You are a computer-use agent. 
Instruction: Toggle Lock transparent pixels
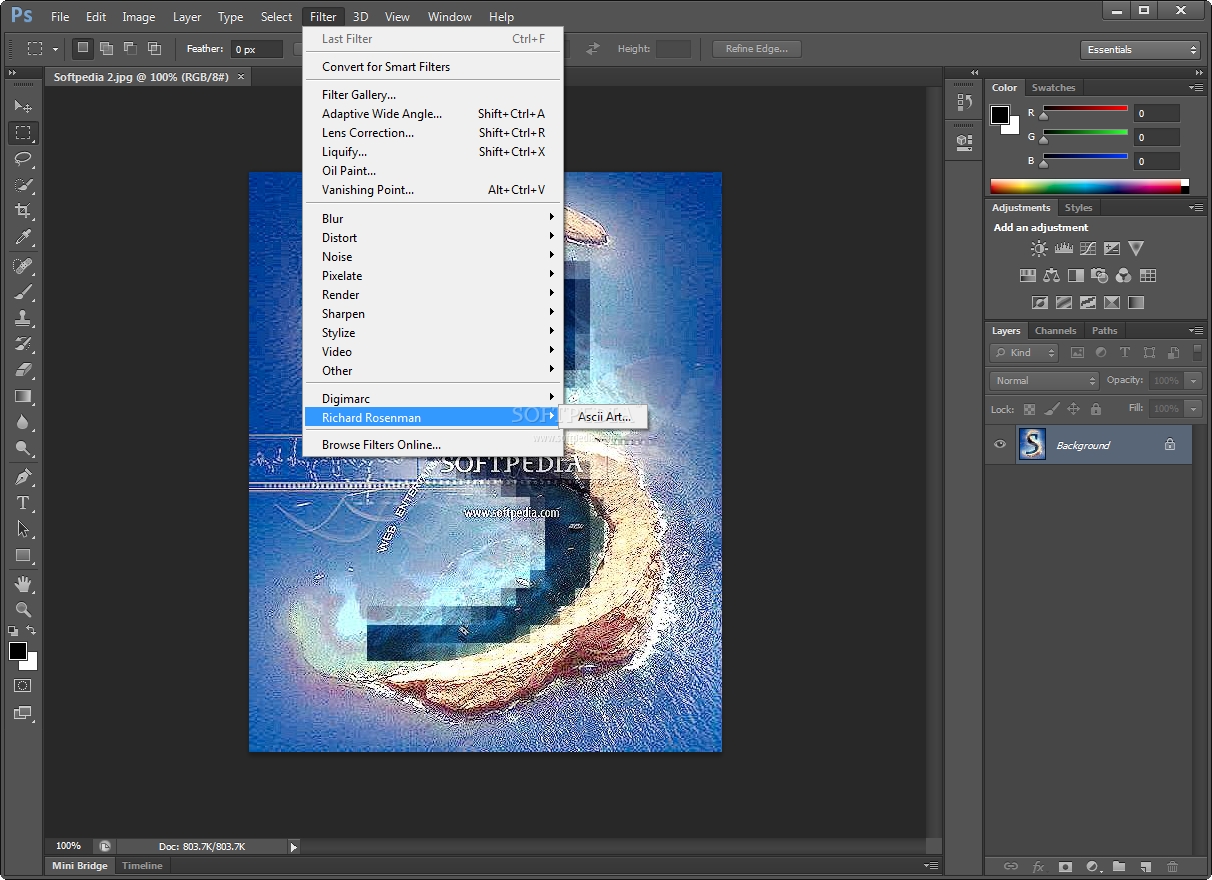point(1029,409)
